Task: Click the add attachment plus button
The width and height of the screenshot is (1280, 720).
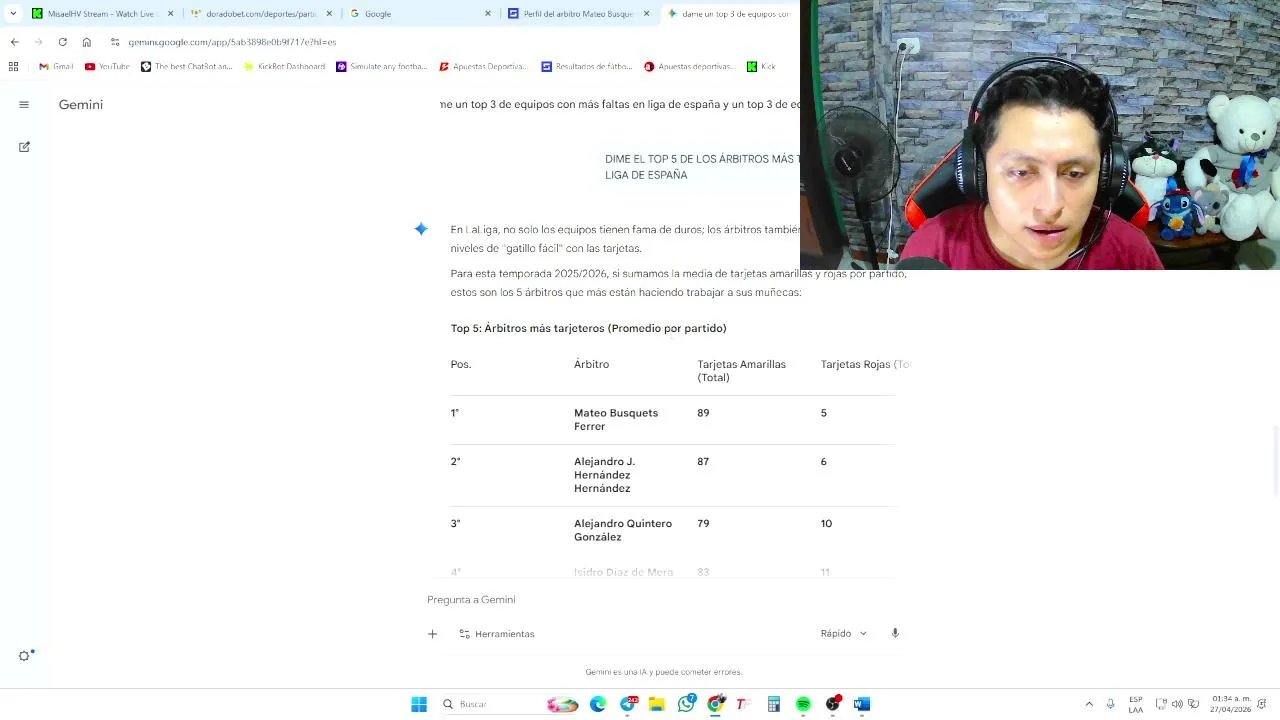Action: pyautogui.click(x=432, y=634)
